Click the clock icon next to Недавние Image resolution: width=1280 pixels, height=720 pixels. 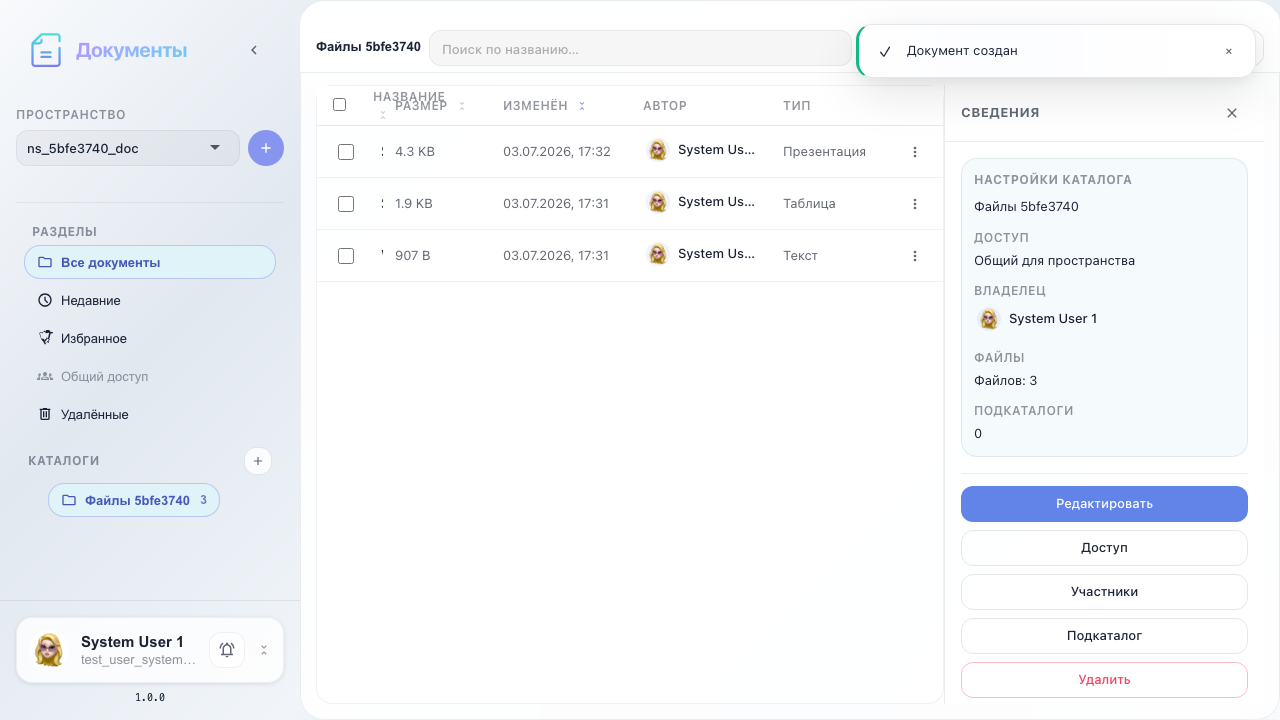coord(45,300)
